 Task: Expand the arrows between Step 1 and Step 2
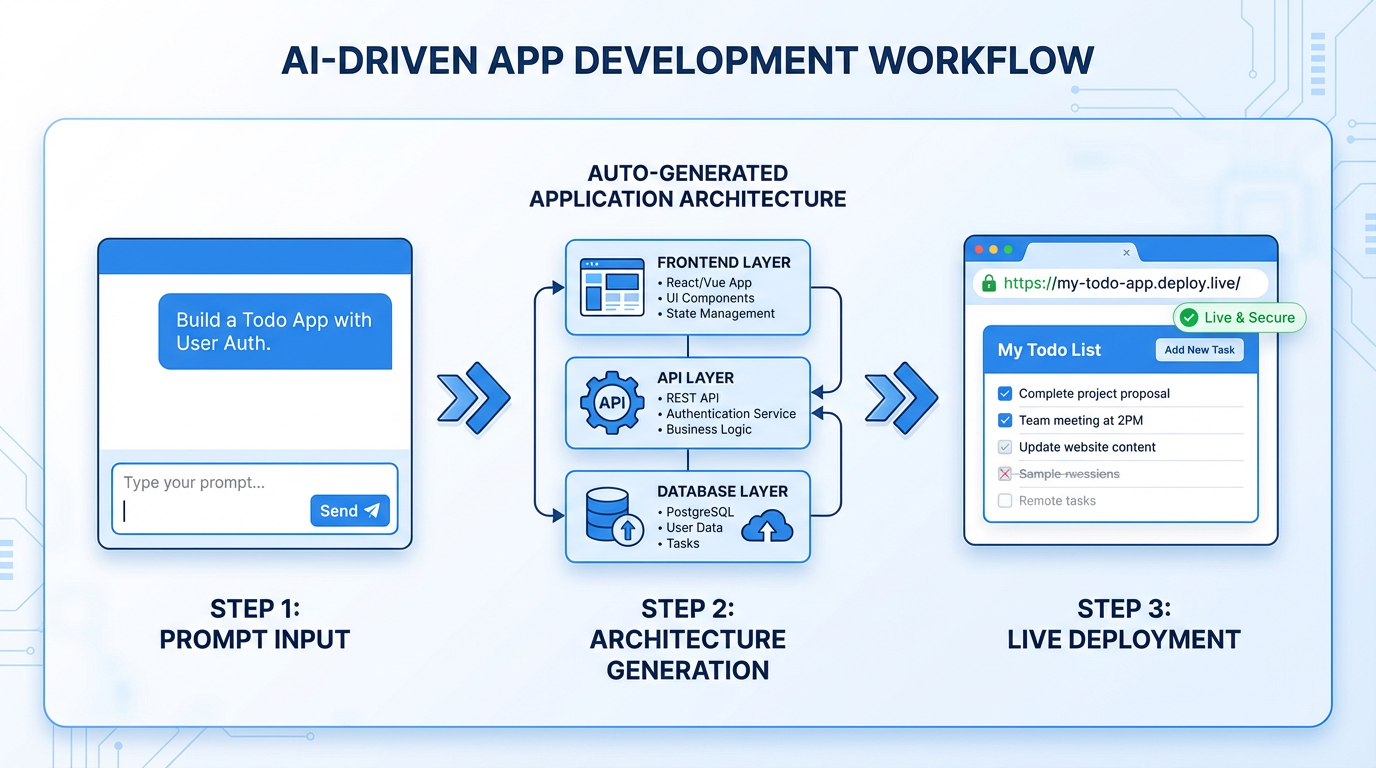(x=474, y=399)
